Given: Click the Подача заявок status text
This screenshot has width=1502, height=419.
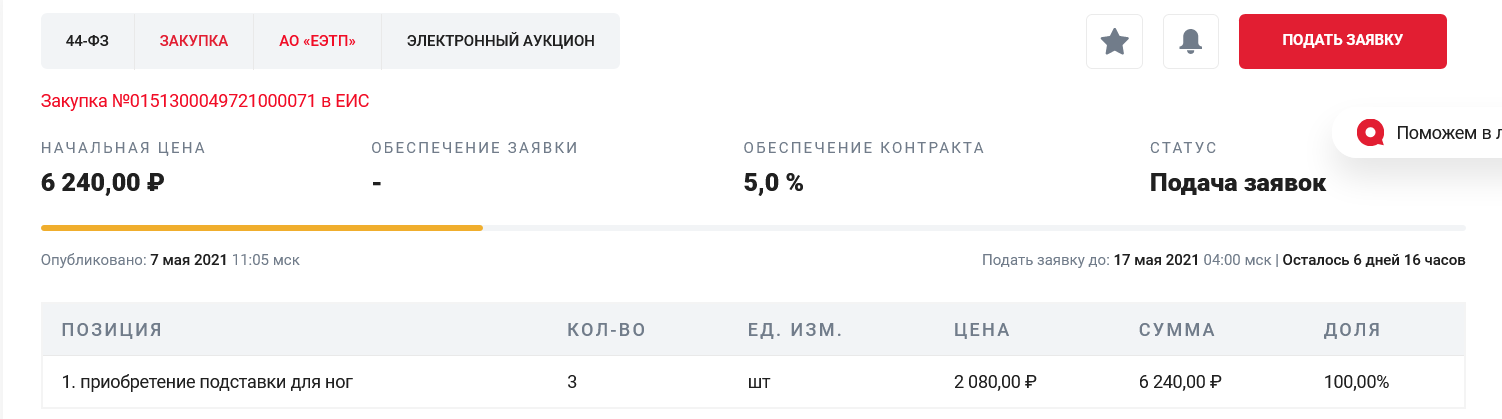Looking at the screenshot, I should pos(1238,183).
